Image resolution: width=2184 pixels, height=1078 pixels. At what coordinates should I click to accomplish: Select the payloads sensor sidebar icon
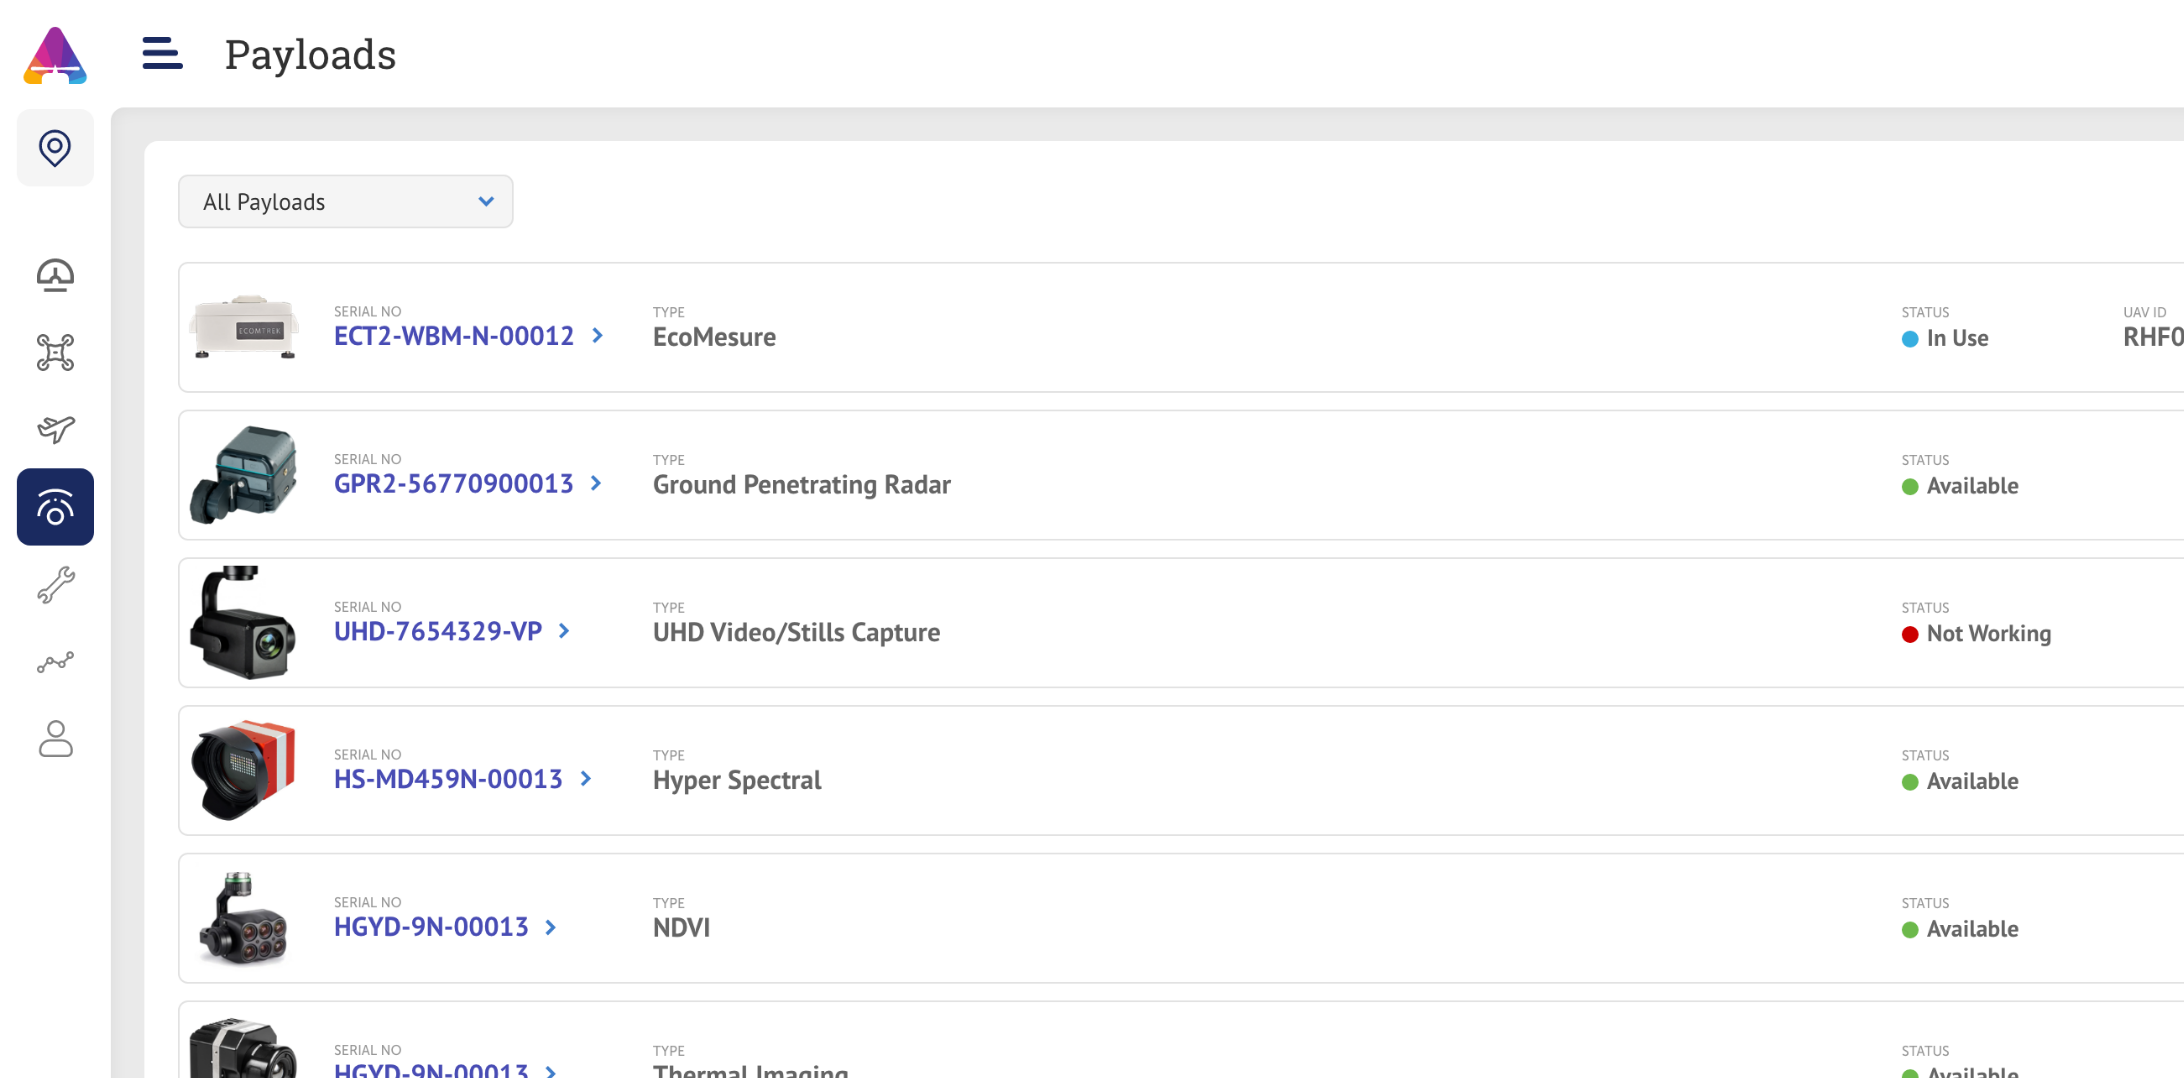pos(55,507)
